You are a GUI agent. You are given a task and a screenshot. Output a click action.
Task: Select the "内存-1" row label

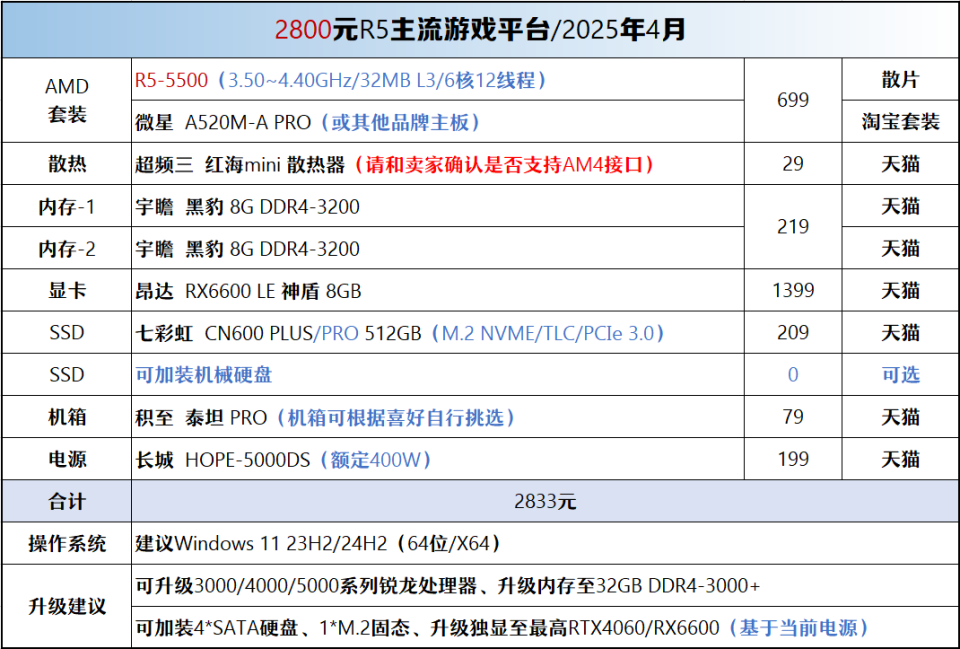coord(67,206)
